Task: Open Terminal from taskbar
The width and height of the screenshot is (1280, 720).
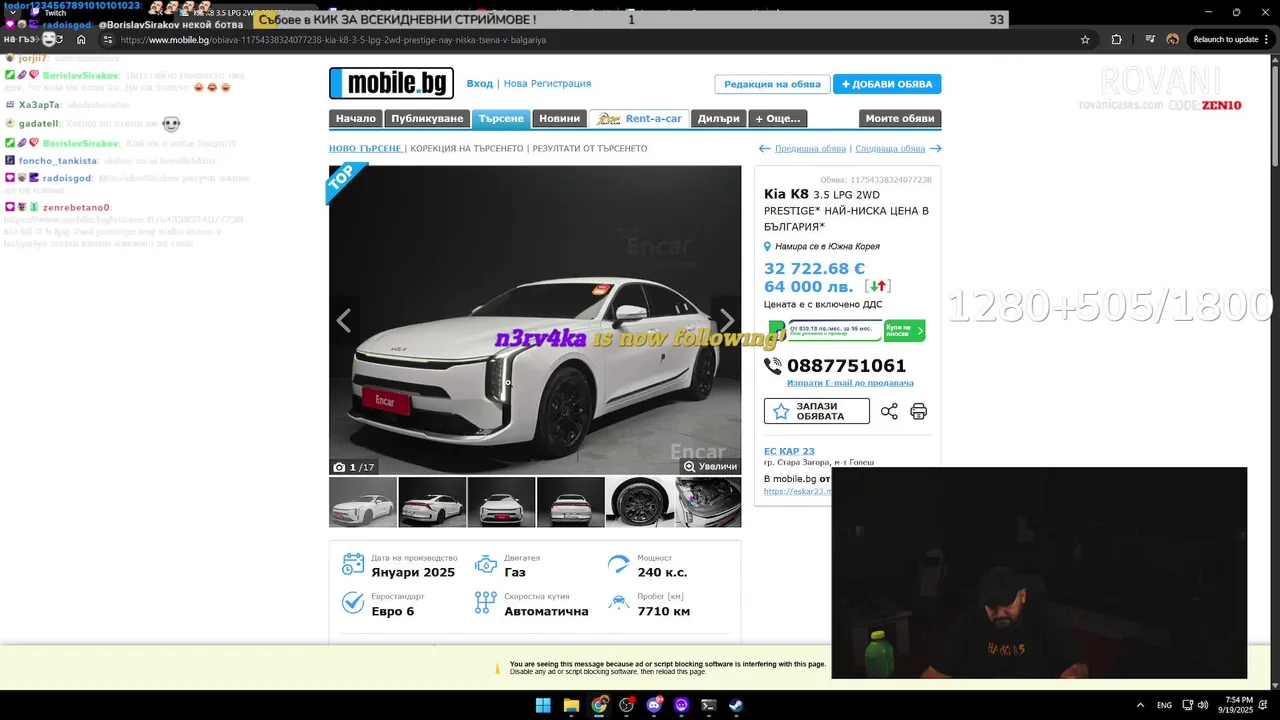Action: (x=709, y=705)
